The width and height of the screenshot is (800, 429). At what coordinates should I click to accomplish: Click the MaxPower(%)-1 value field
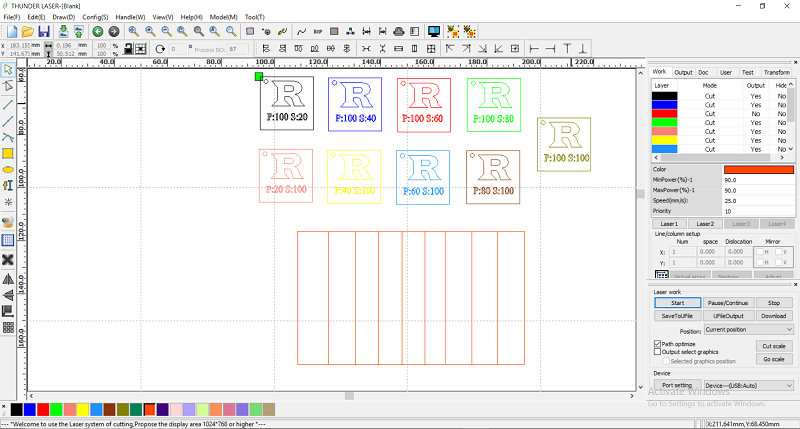[759, 190]
